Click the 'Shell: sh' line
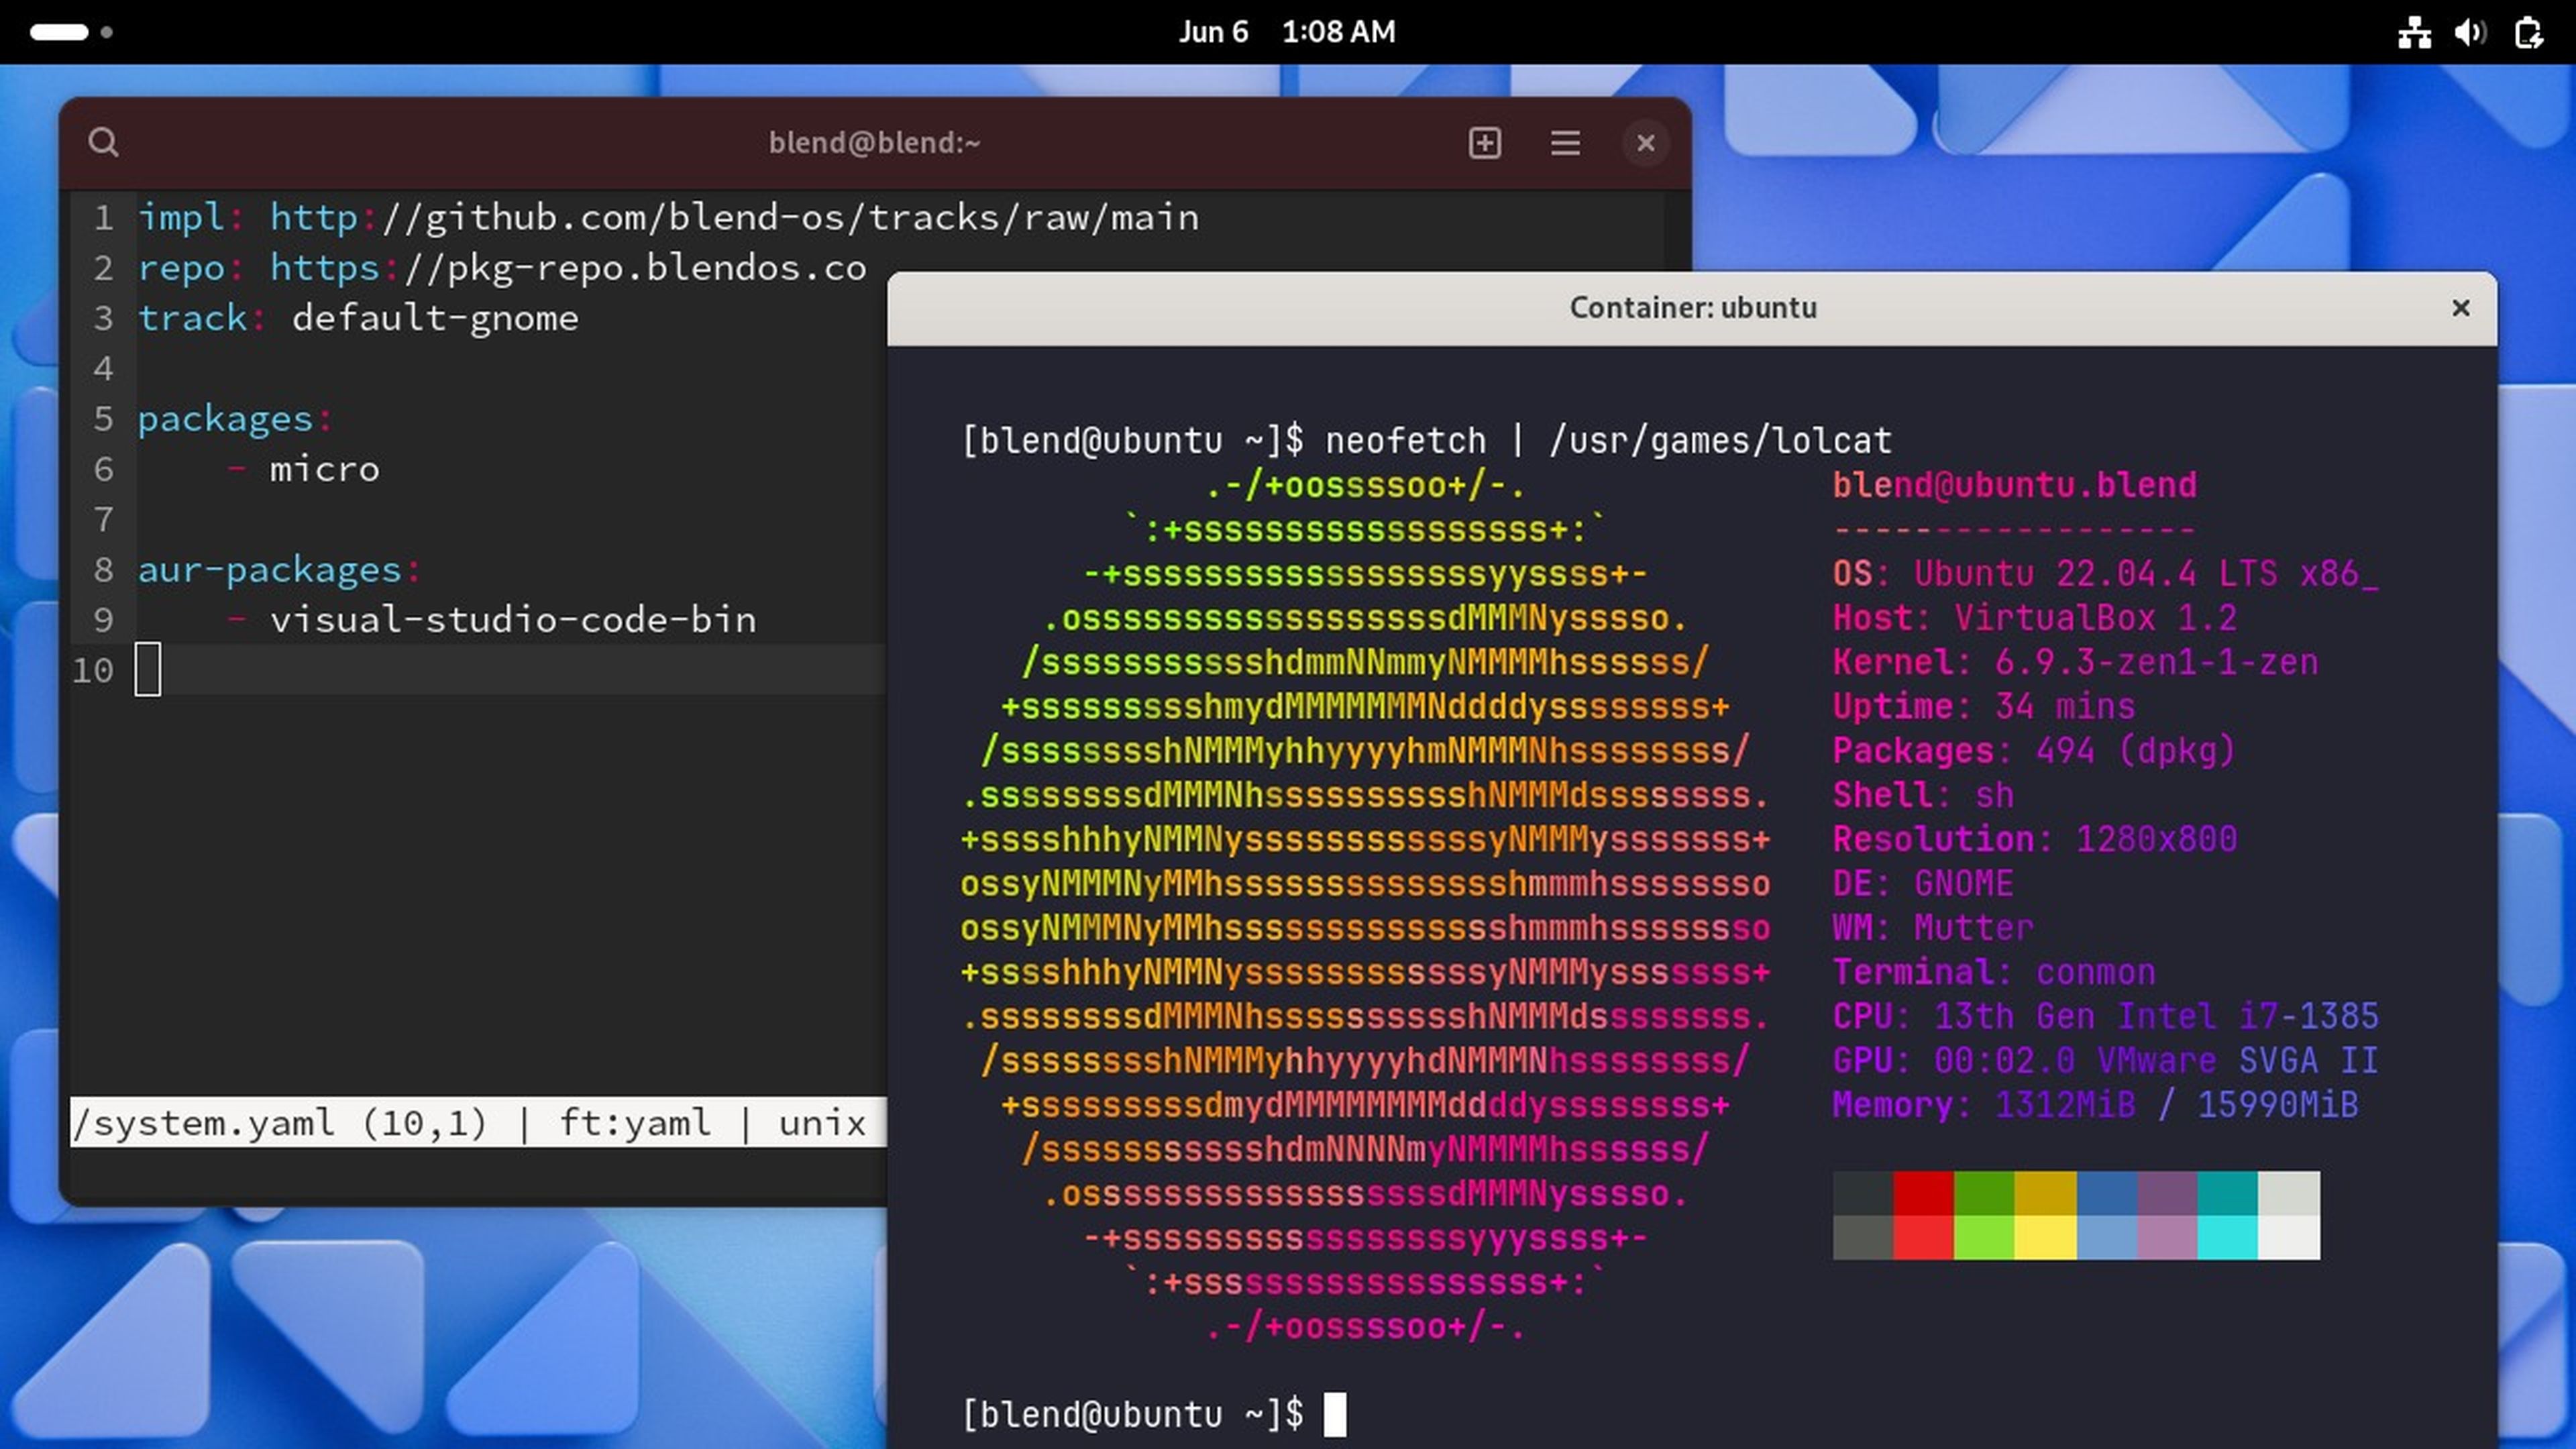The image size is (2576, 1449). [1923, 795]
